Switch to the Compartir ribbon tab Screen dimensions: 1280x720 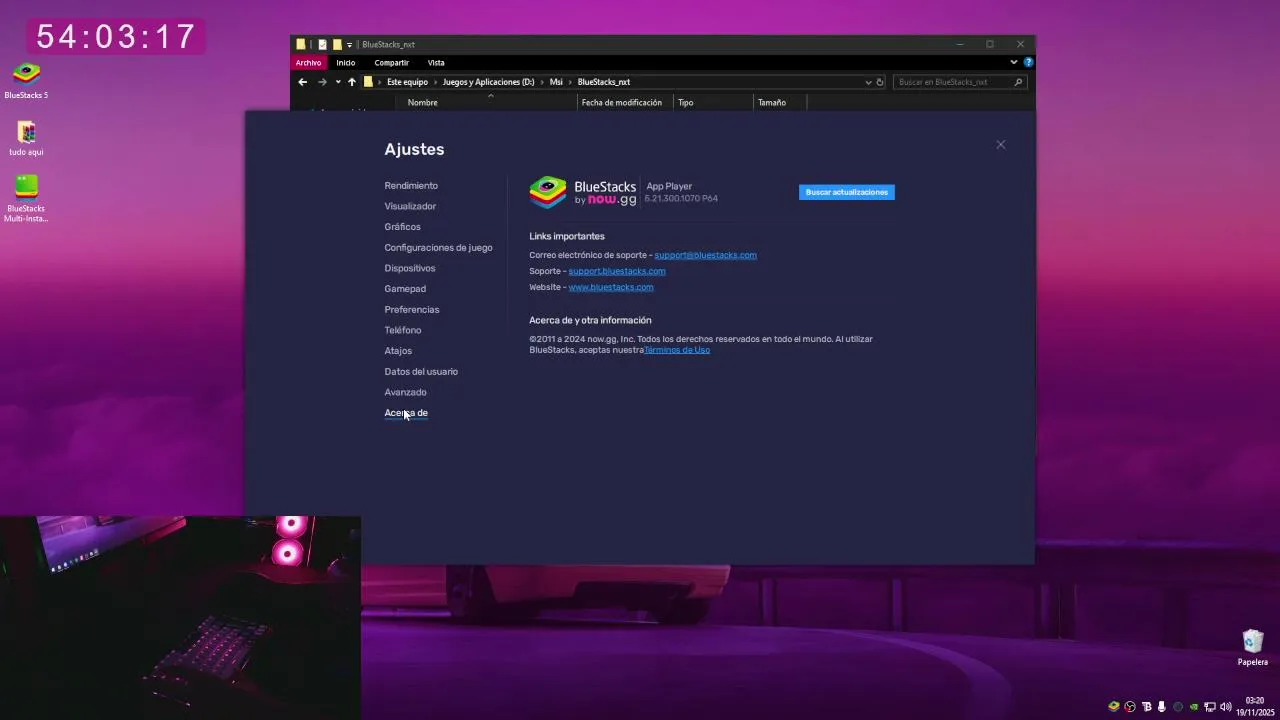[392, 62]
